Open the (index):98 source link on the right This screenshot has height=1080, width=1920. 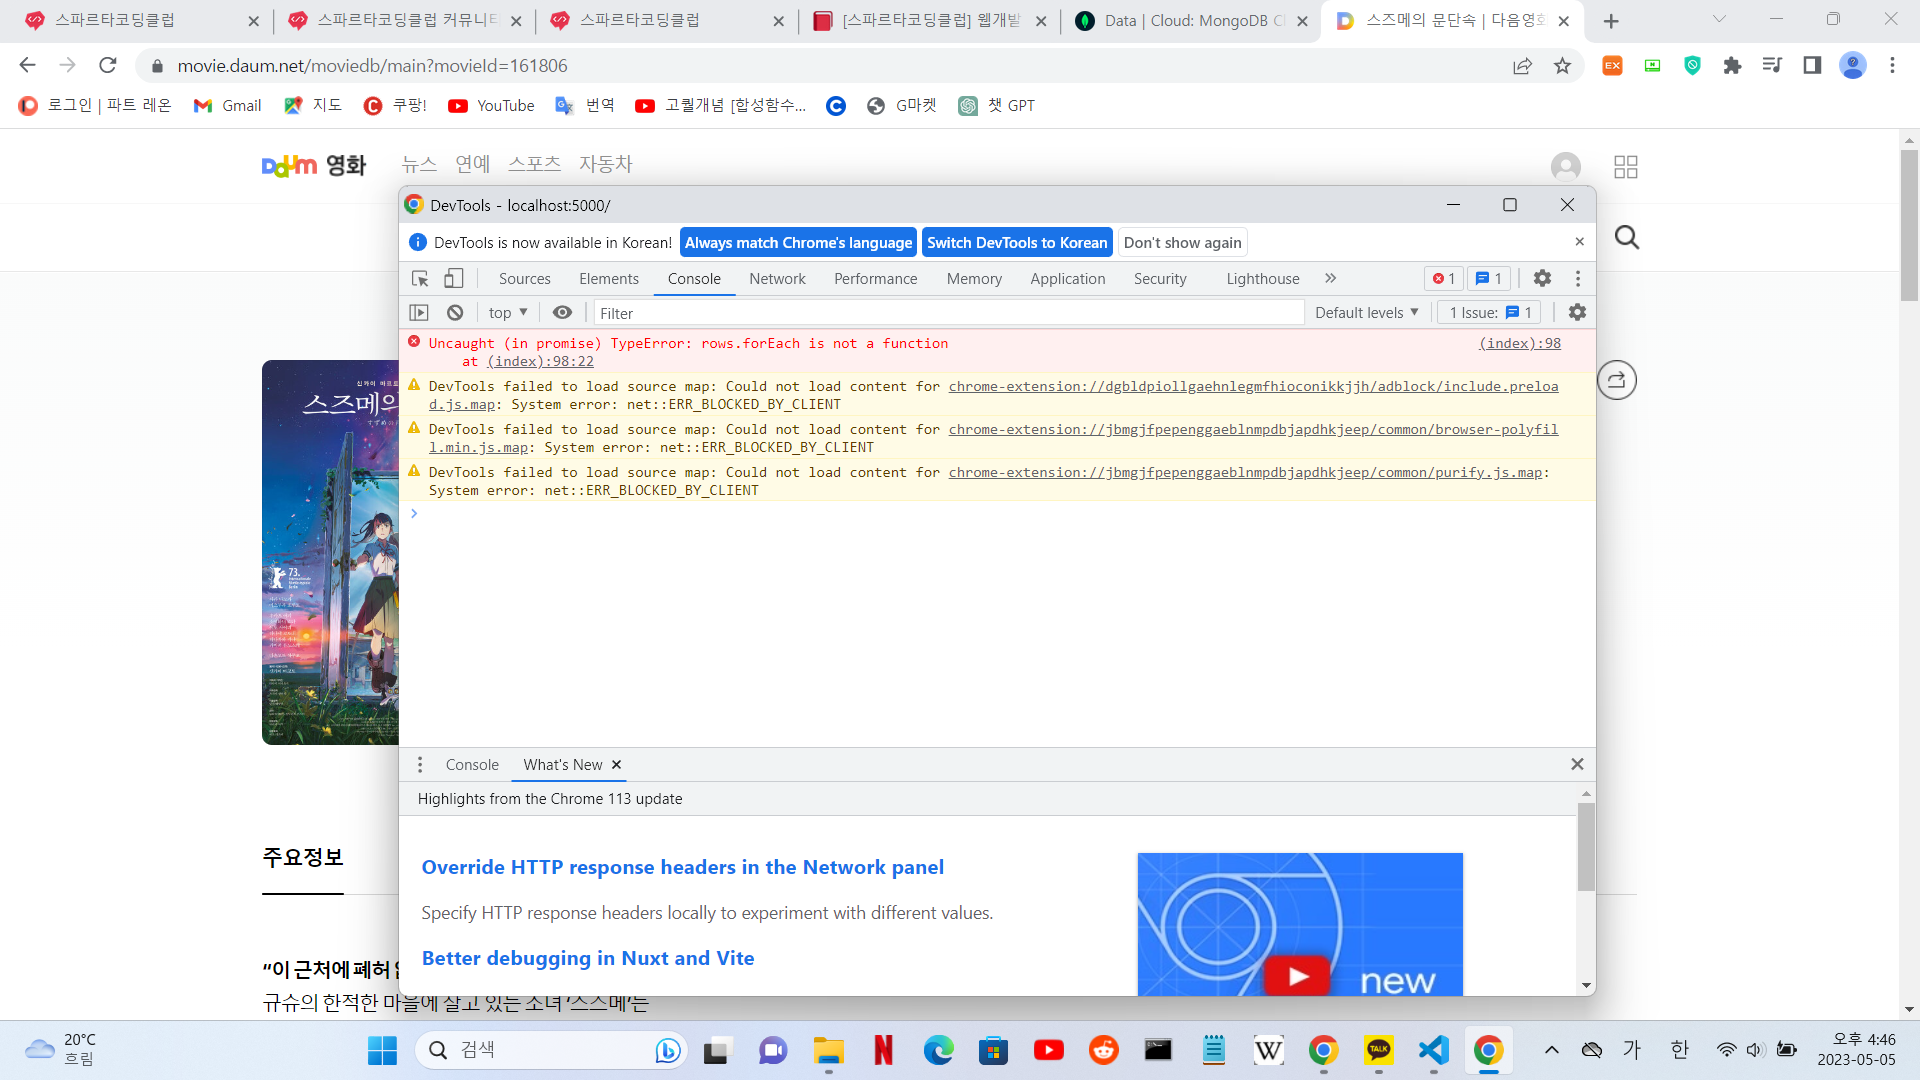coord(1520,343)
